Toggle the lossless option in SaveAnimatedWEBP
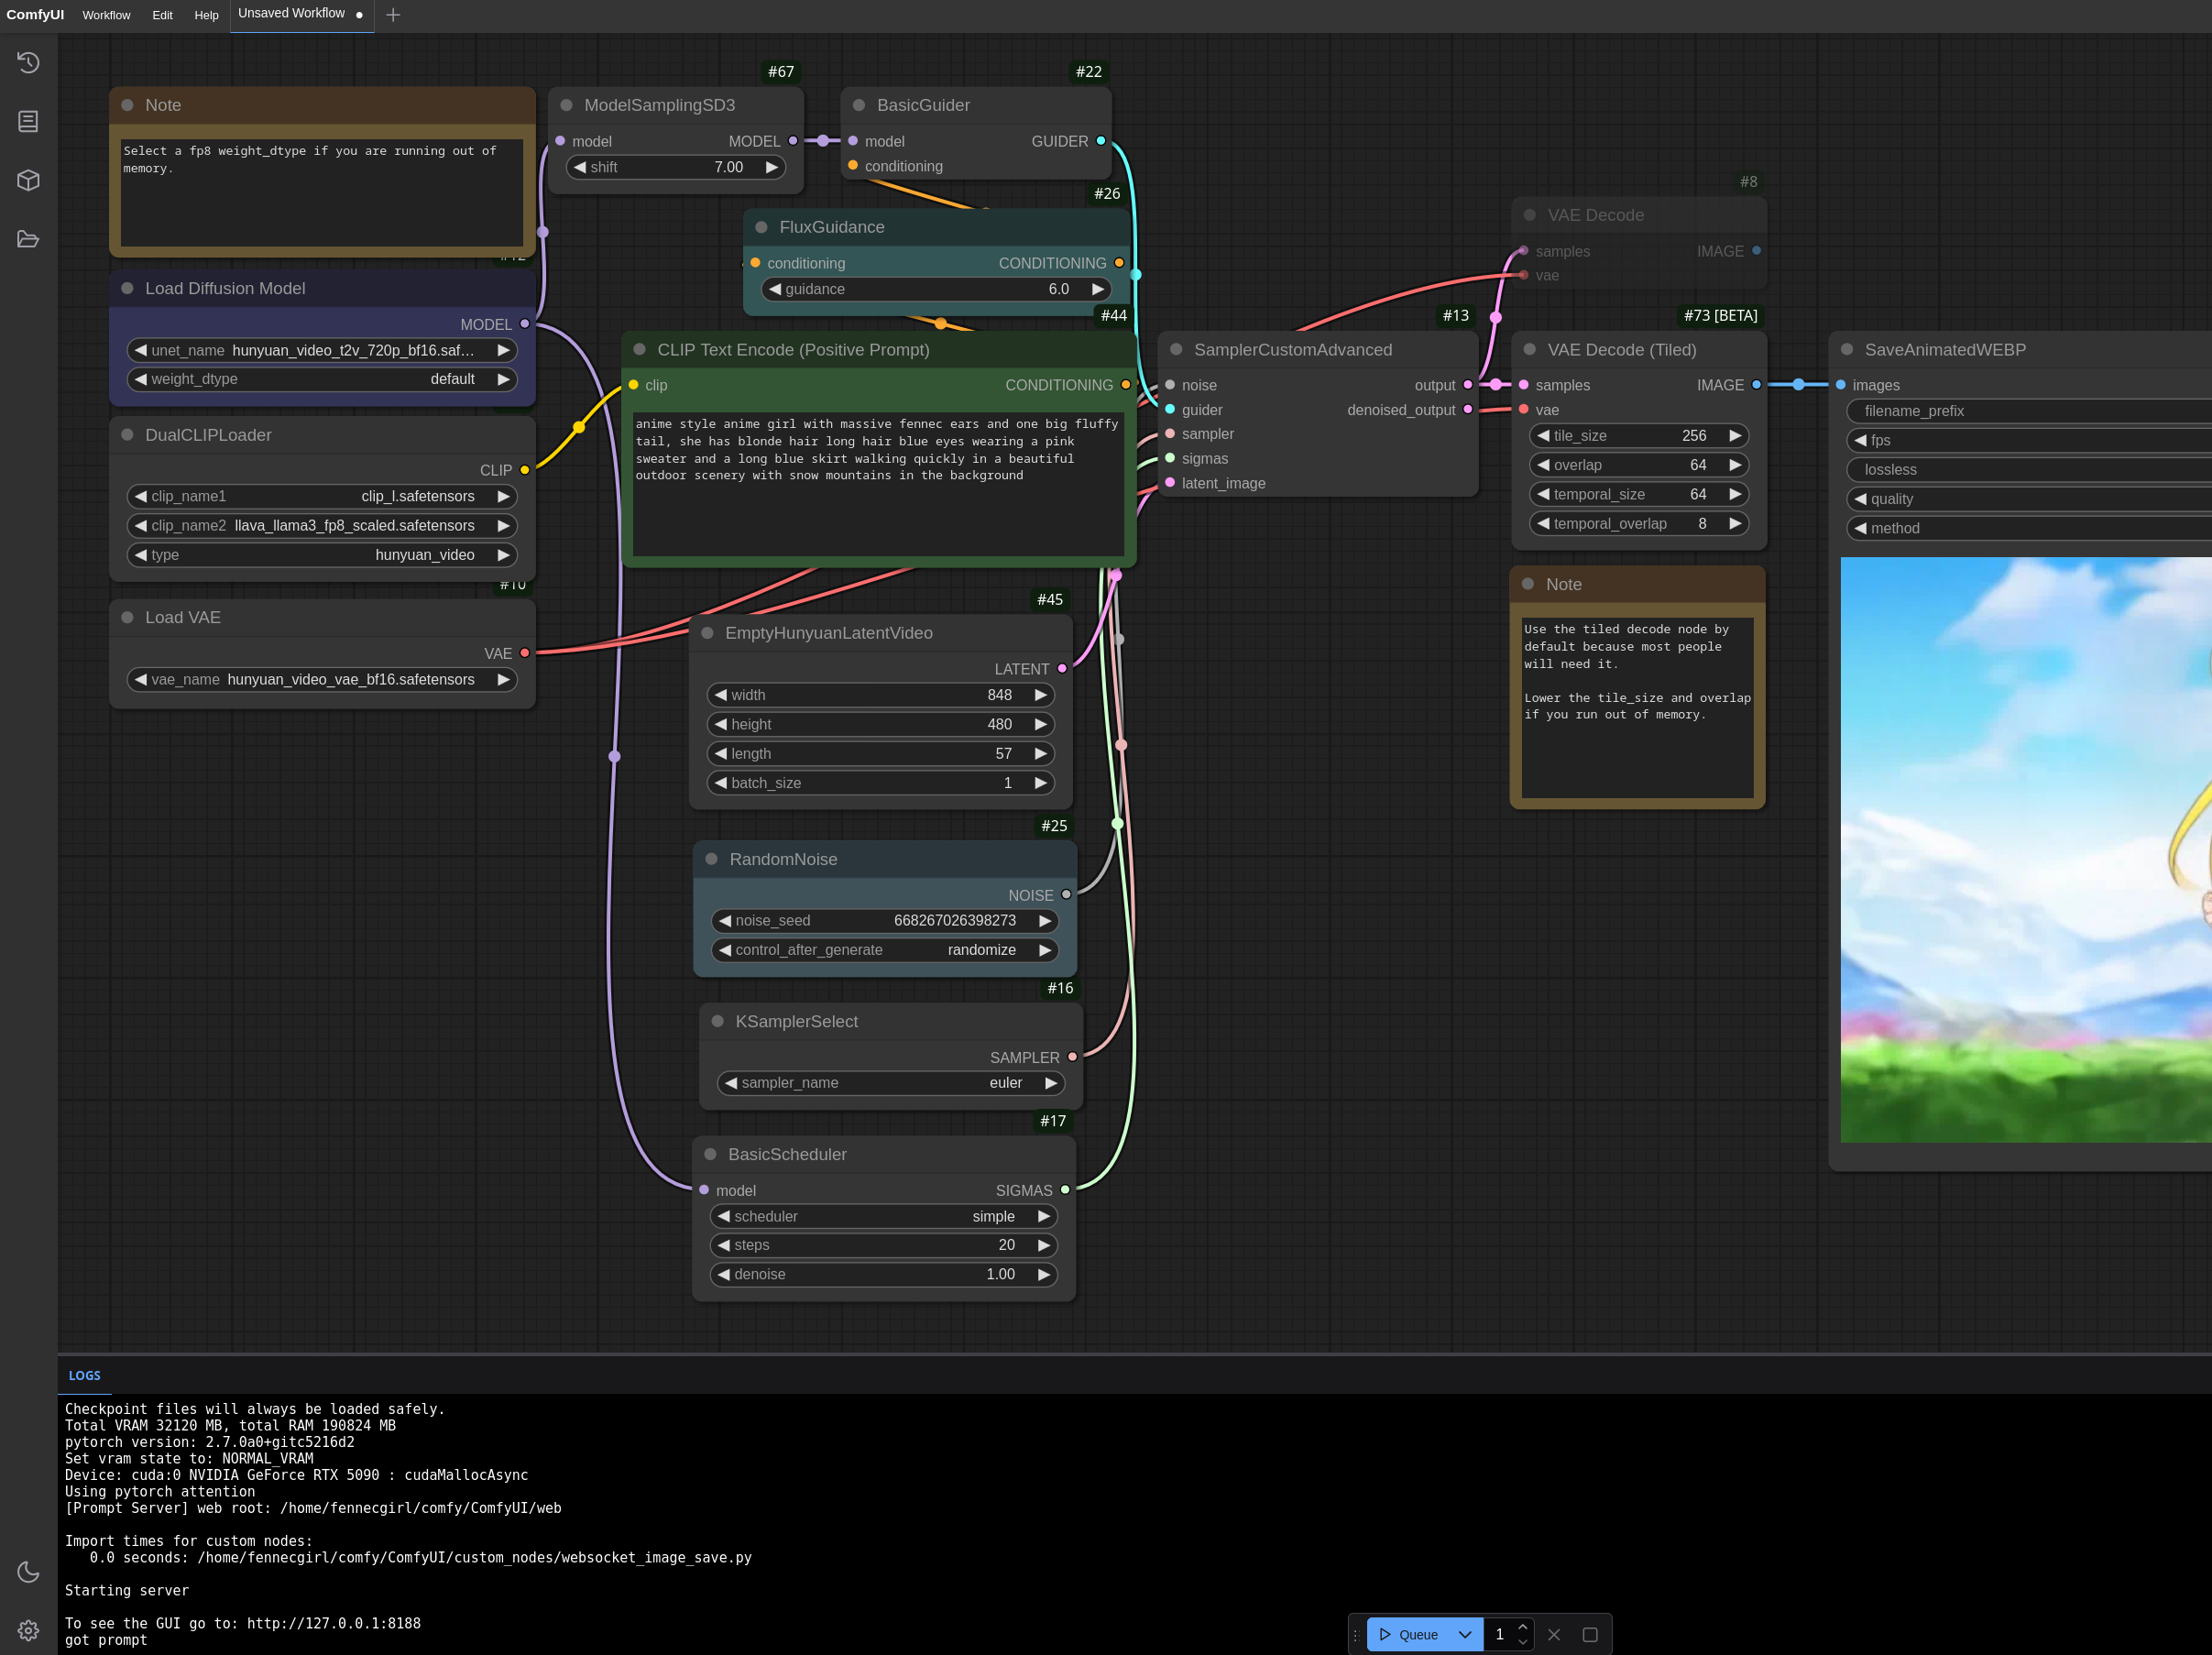The height and width of the screenshot is (1655, 2212). click(x=2030, y=469)
